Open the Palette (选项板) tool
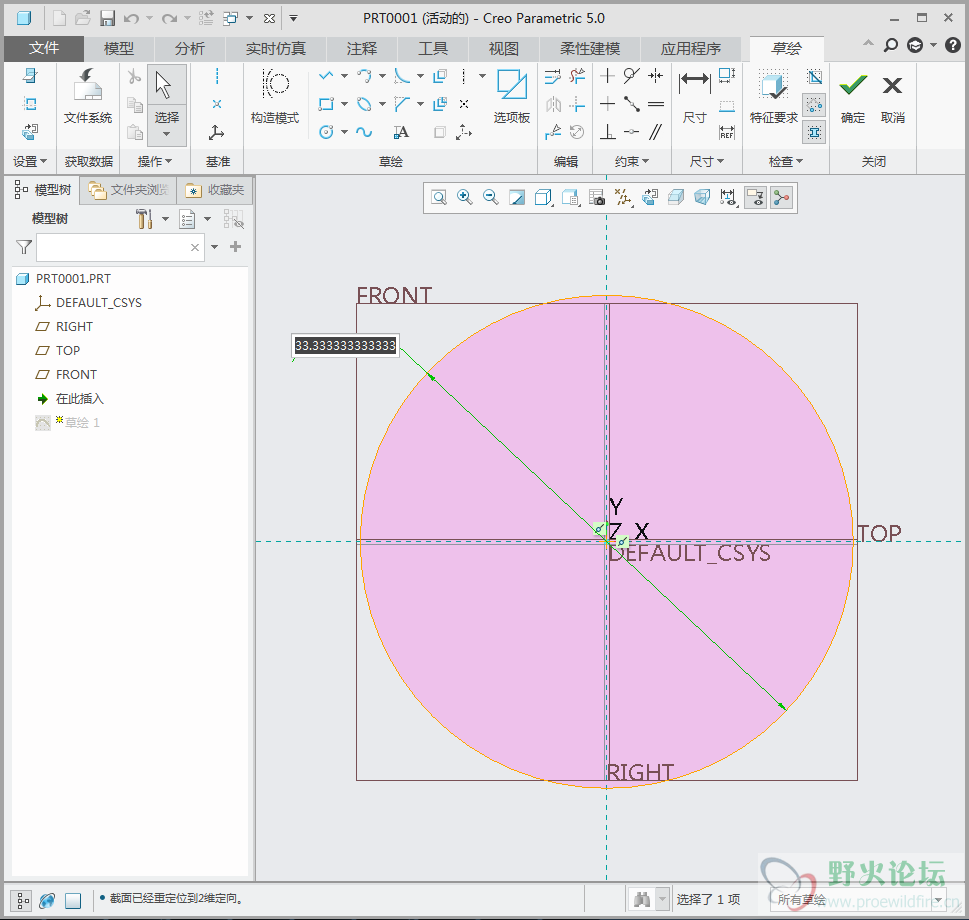 pos(512,96)
